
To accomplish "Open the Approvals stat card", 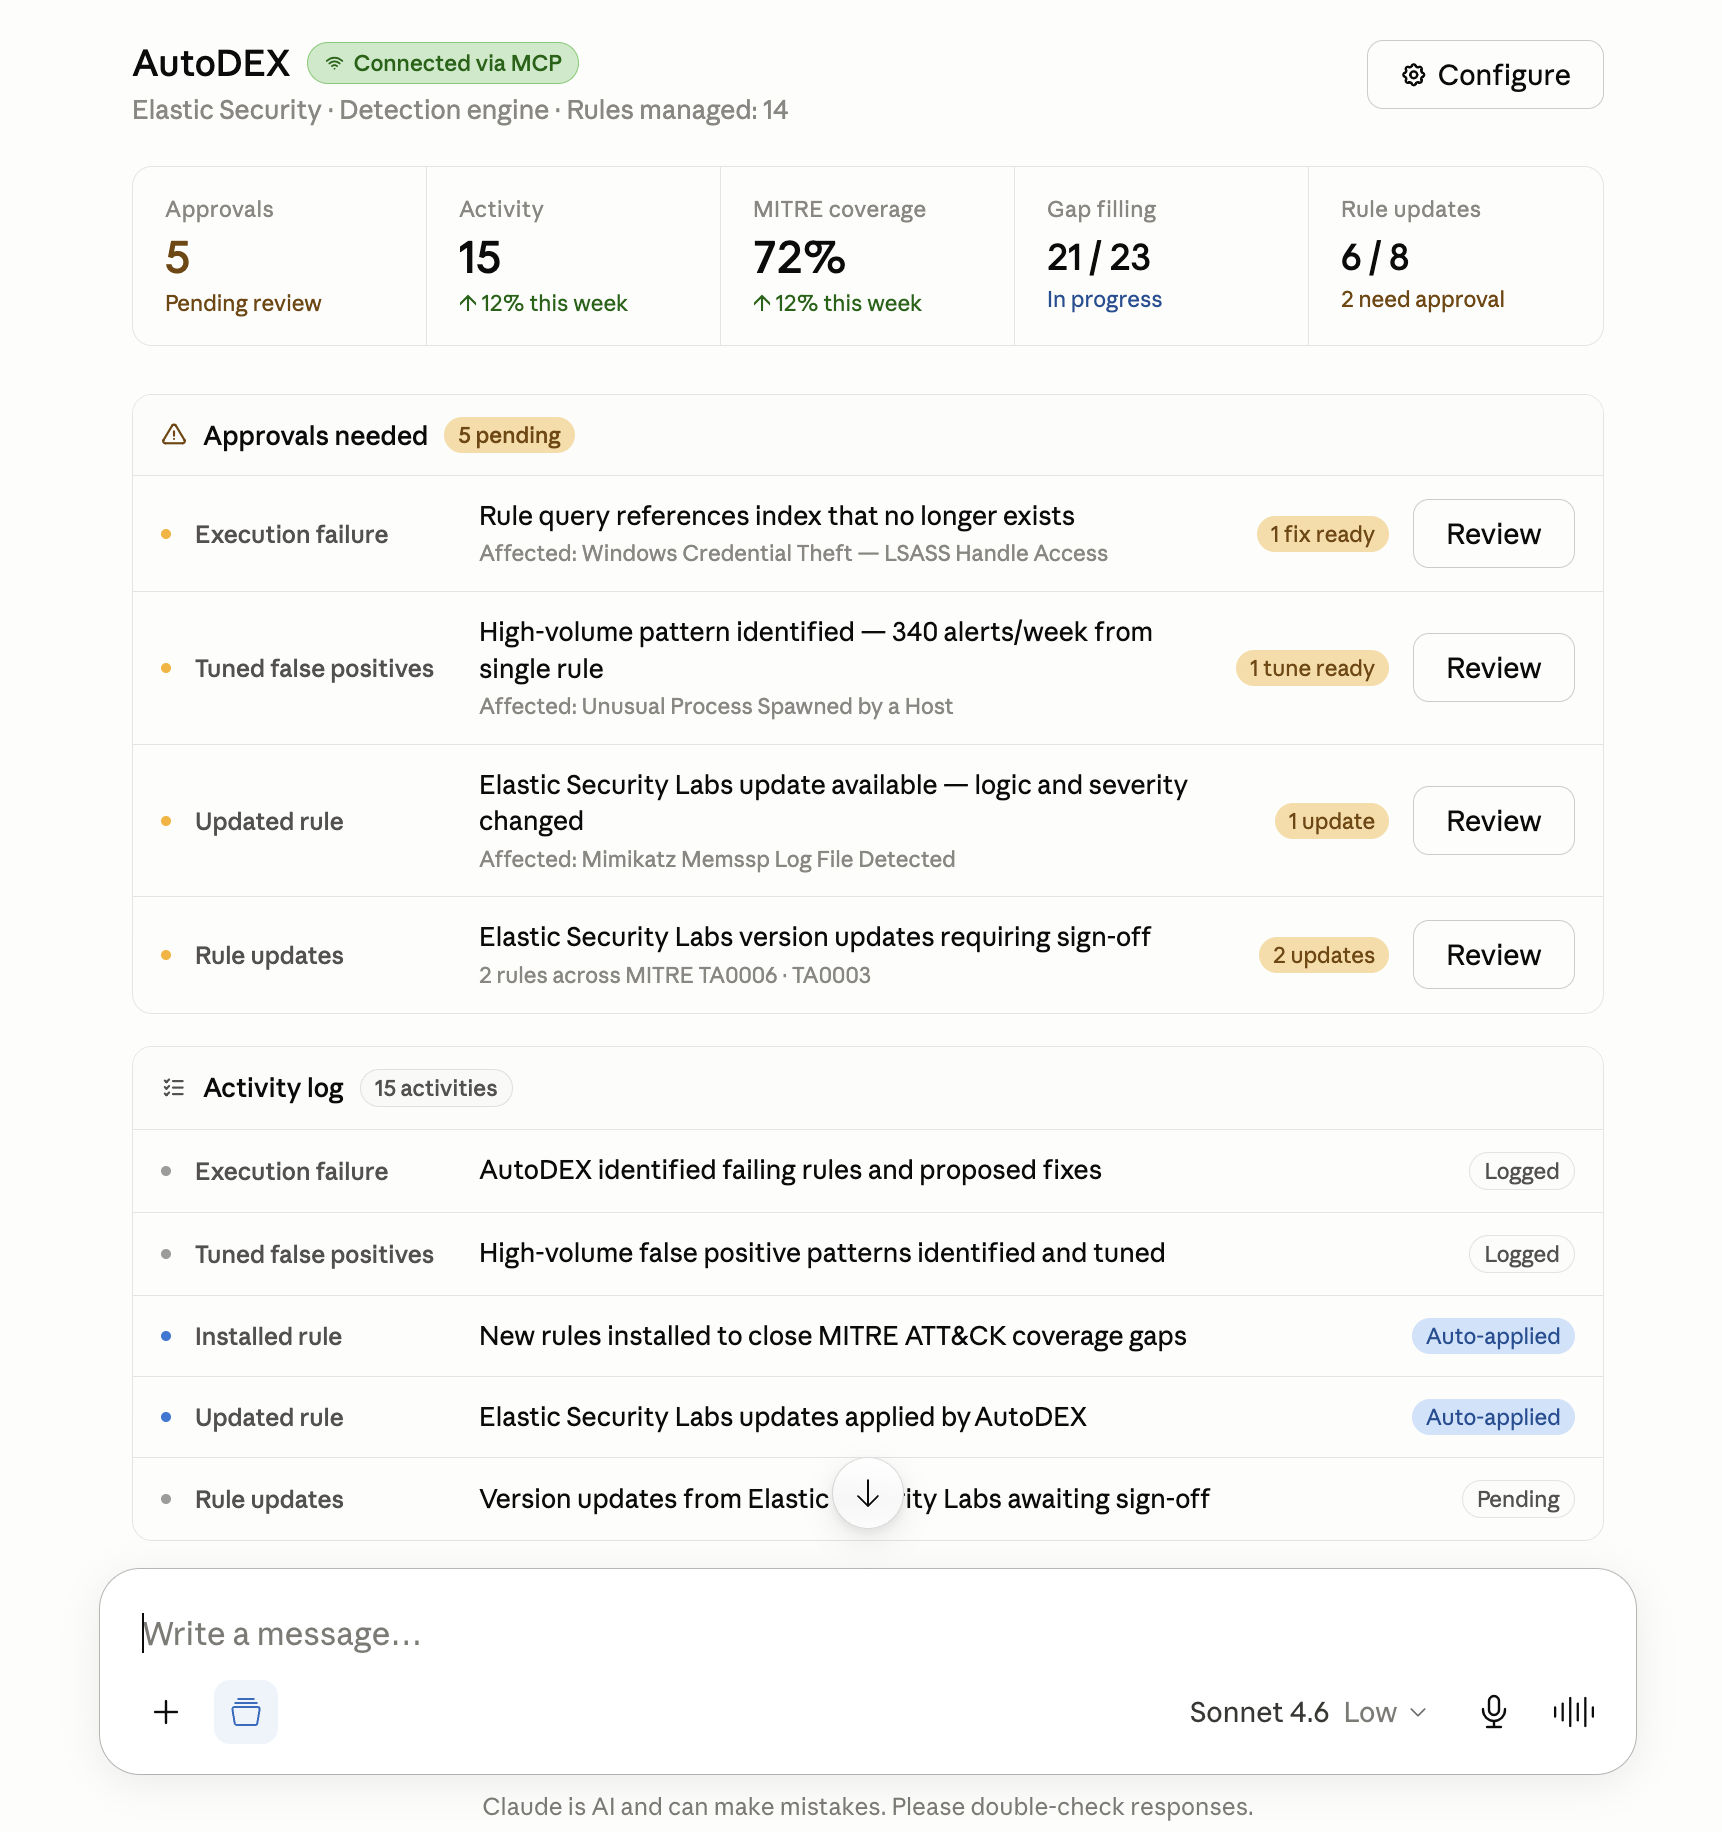I will (x=280, y=256).
